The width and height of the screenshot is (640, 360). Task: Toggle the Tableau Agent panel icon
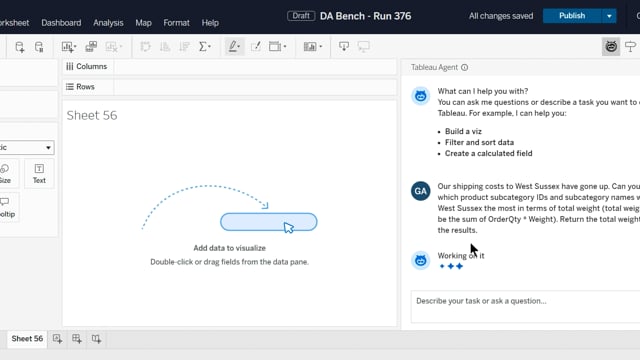[611, 47]
